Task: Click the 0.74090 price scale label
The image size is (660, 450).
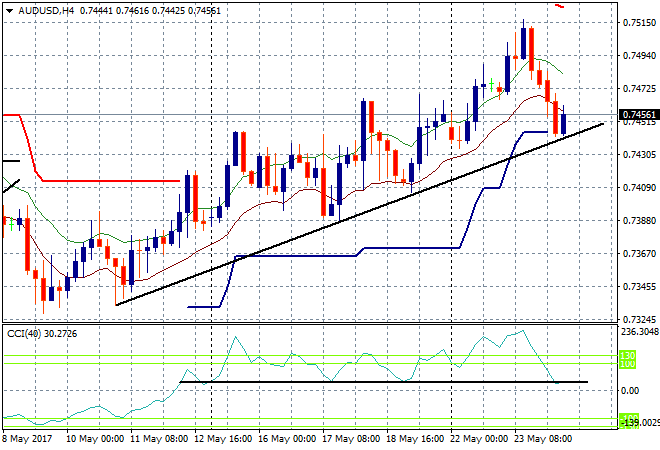Action: (639, 188)
